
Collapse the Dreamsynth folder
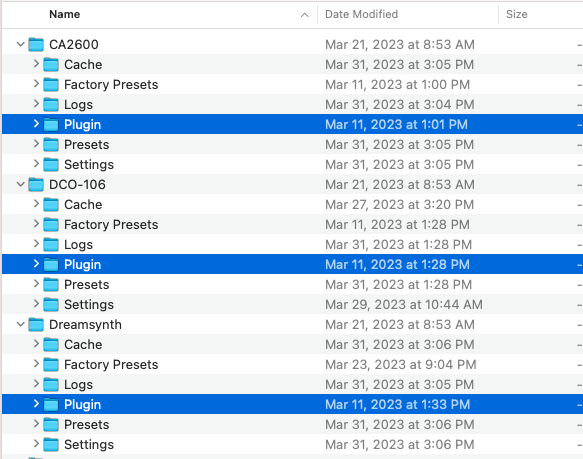click(21, 325)
